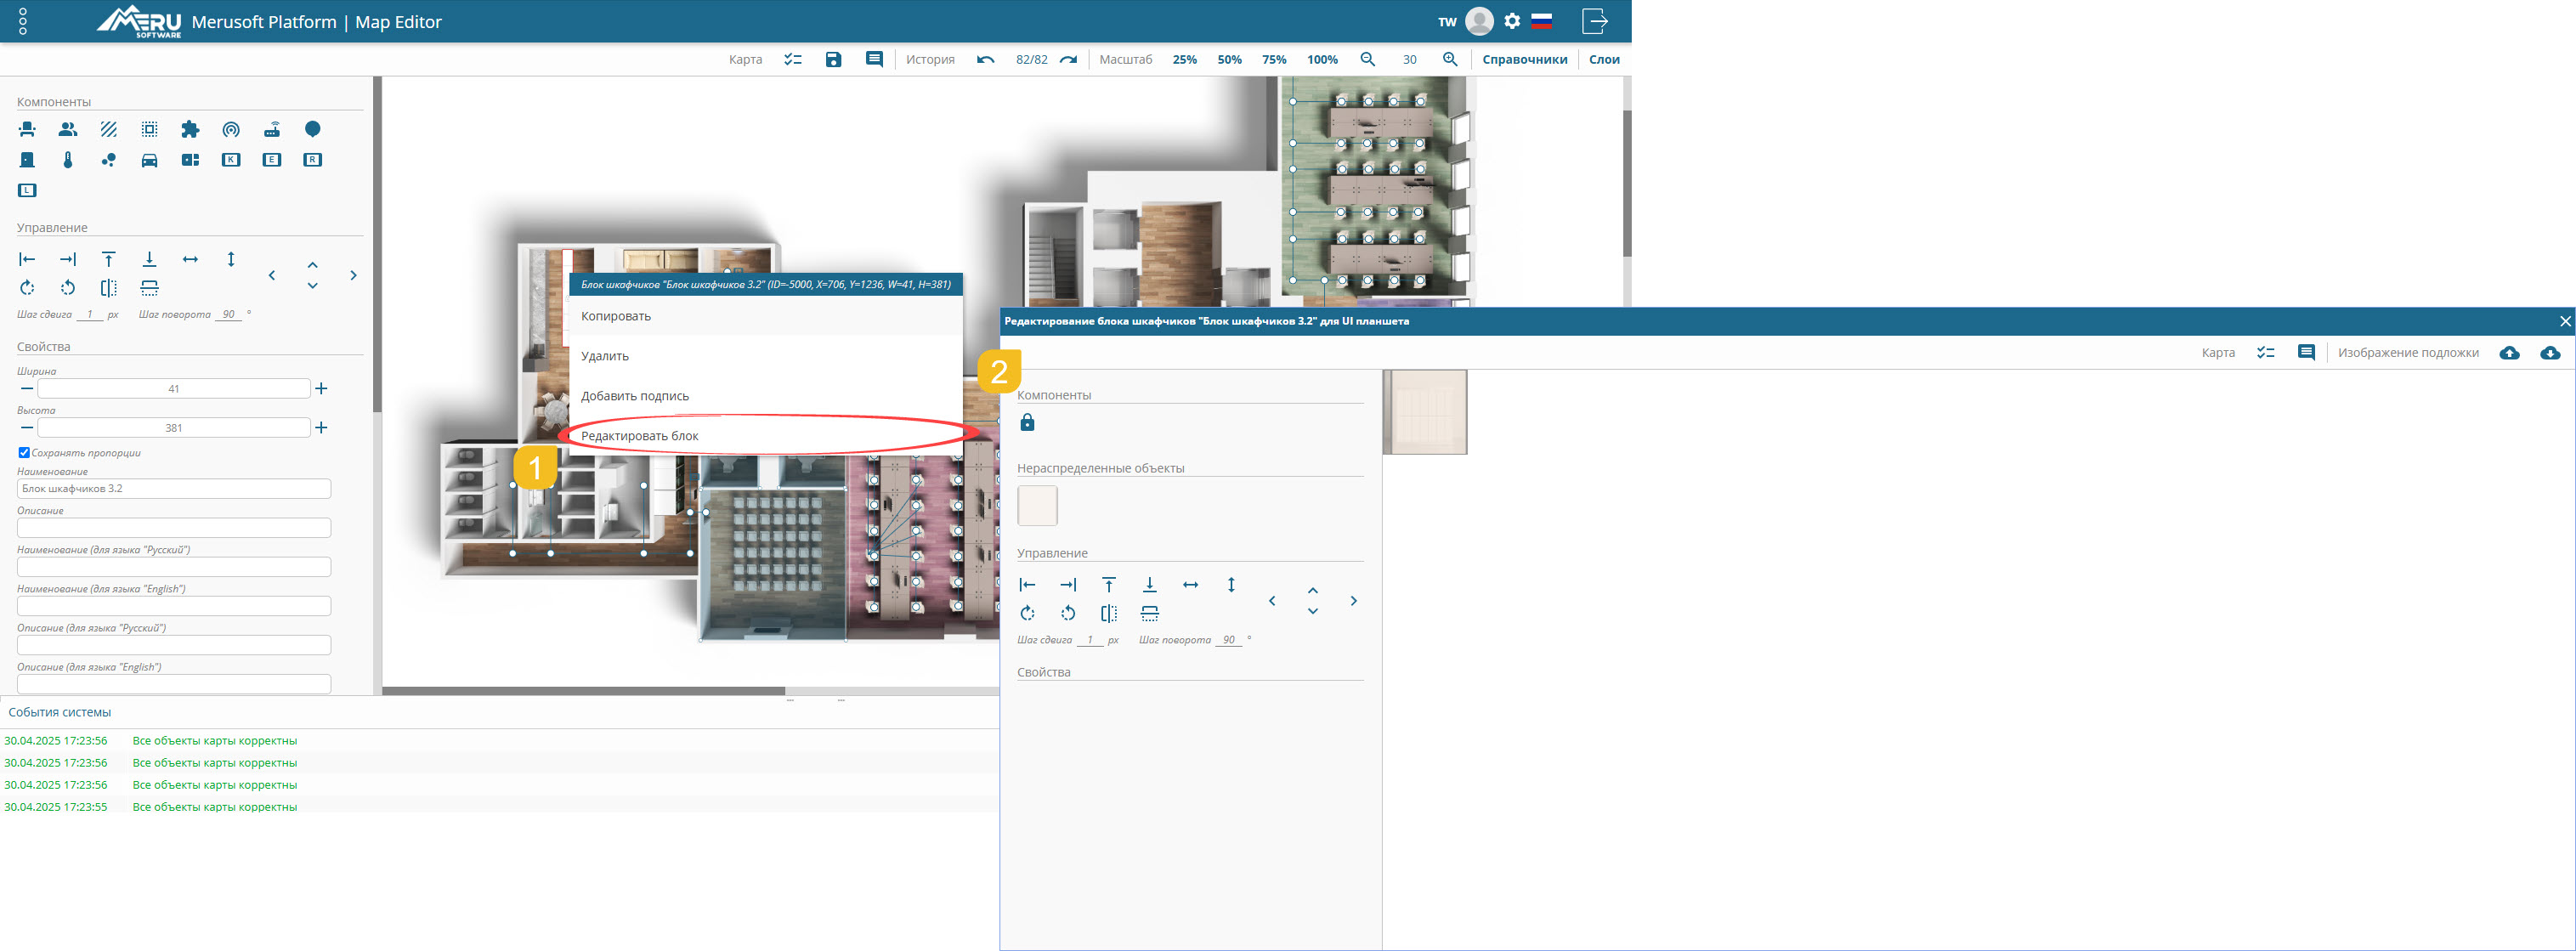Screen dimensions: 2576x951
Task: Select the puzzle piece component
Action: [x=190, y=129]
